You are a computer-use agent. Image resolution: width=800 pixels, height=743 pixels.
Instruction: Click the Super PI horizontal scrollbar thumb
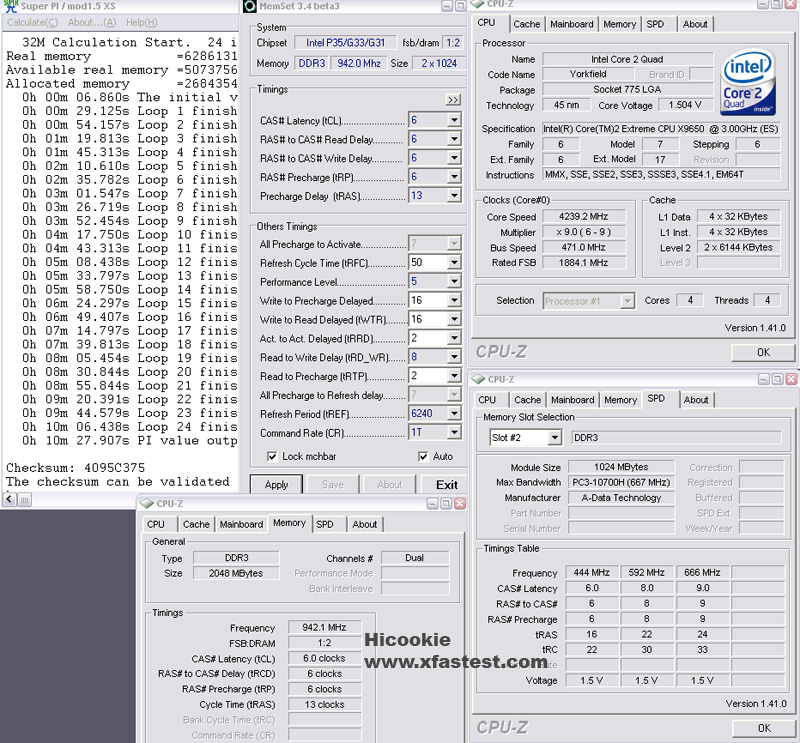[24, 500]
